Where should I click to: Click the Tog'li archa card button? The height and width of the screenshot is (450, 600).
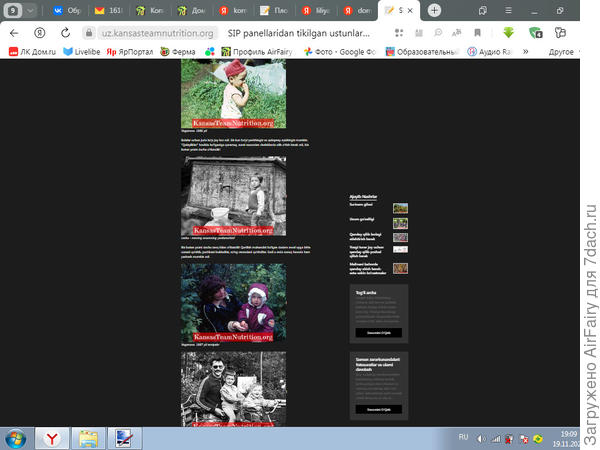[378, 331]
